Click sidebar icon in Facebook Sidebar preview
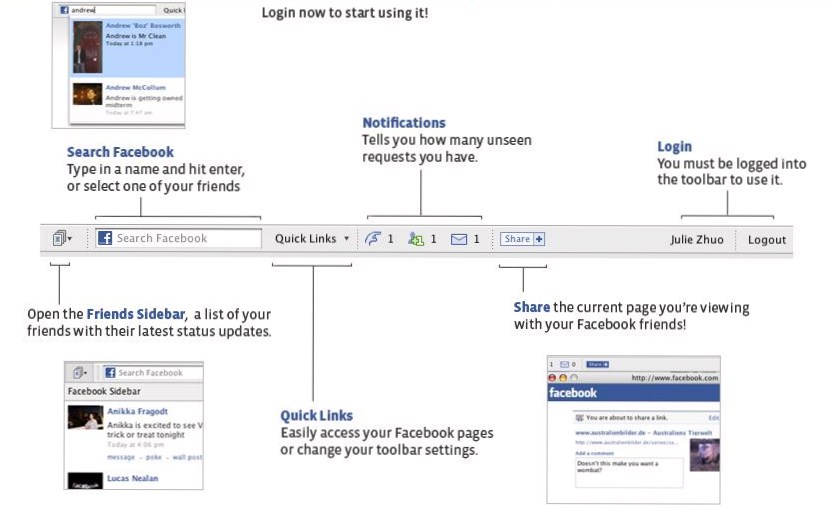830x511 pixels. pos(79,373)
